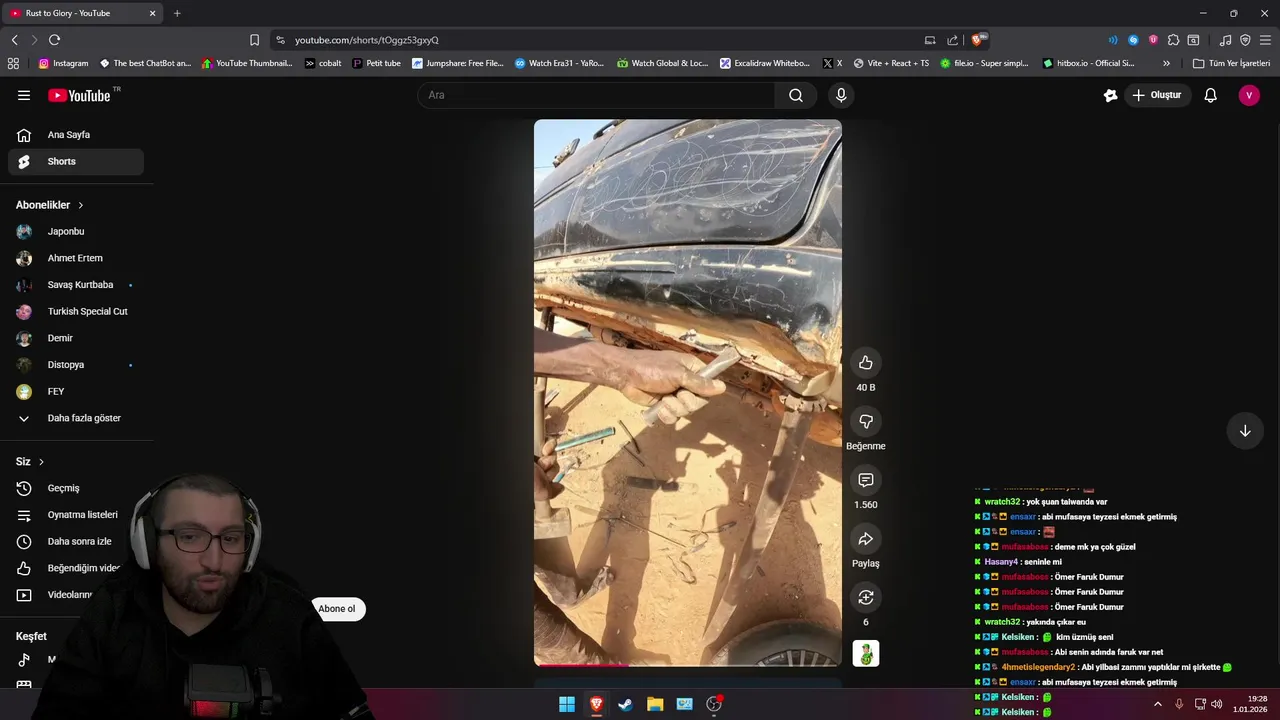Open a new browser tab with the plus
This screenshot has height=720, width=1280.
pos(177,13)
